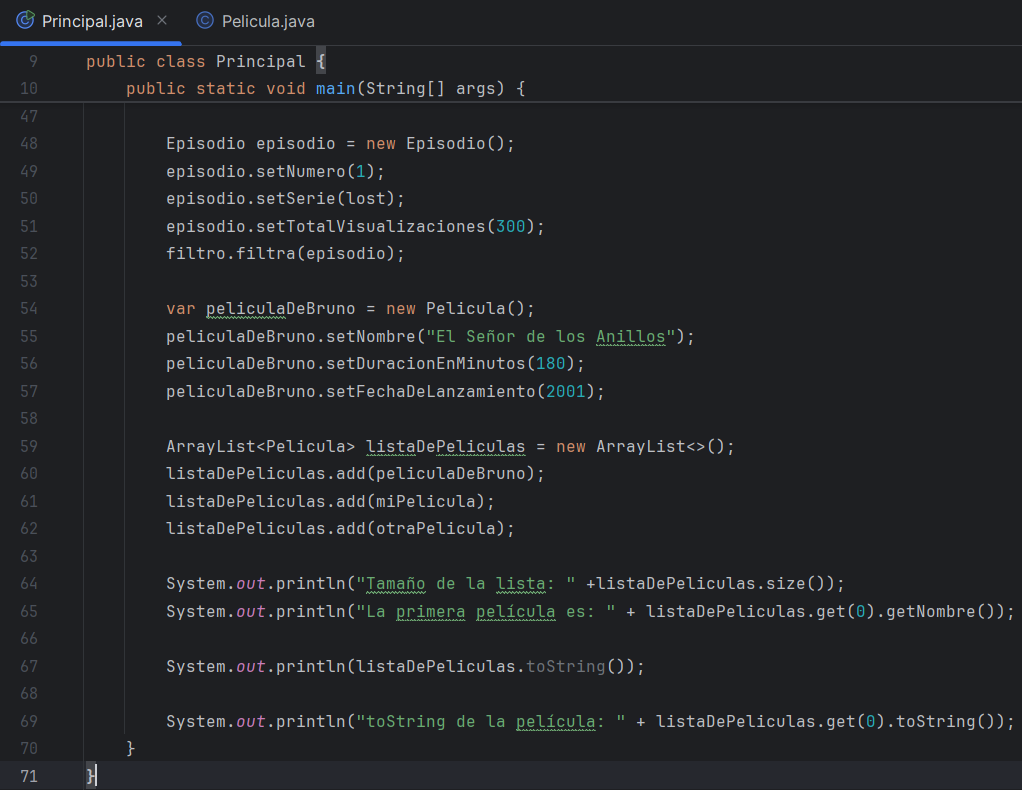This screenshot has width=1022, height=790.
Task: Click line number 48 in the gutter
Action: click(x=29, y=143)
